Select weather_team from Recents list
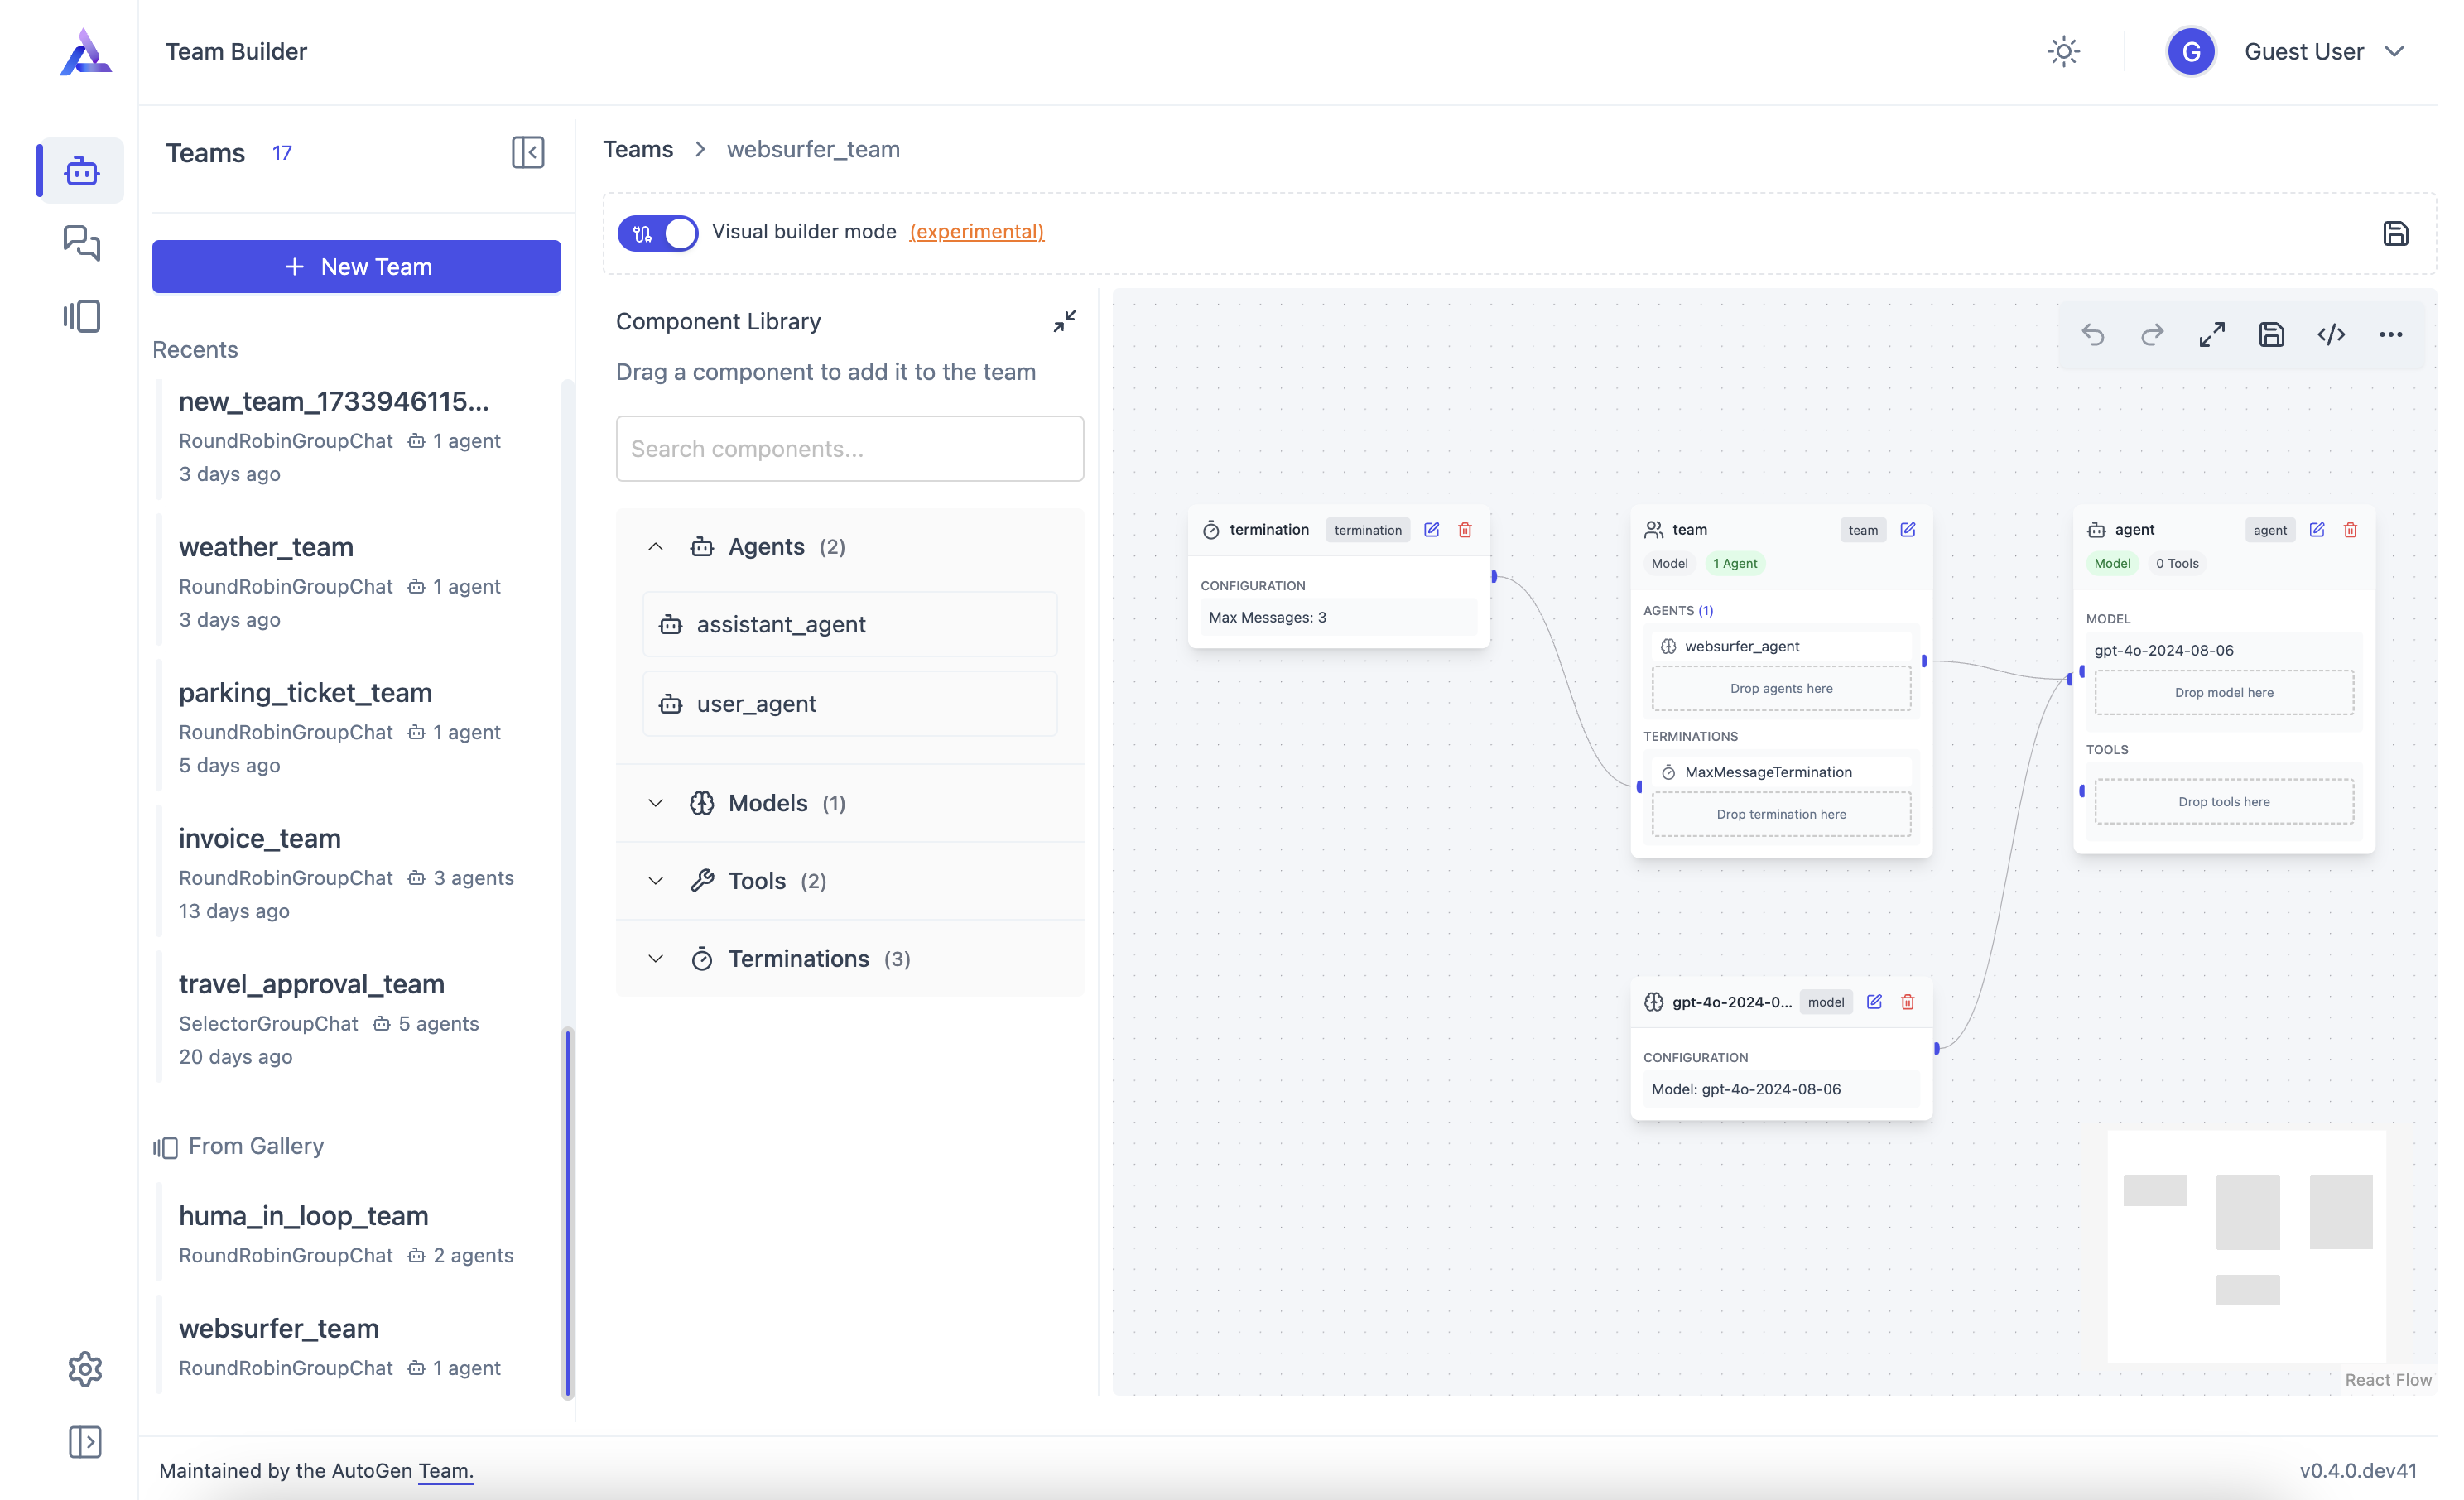 267,547
